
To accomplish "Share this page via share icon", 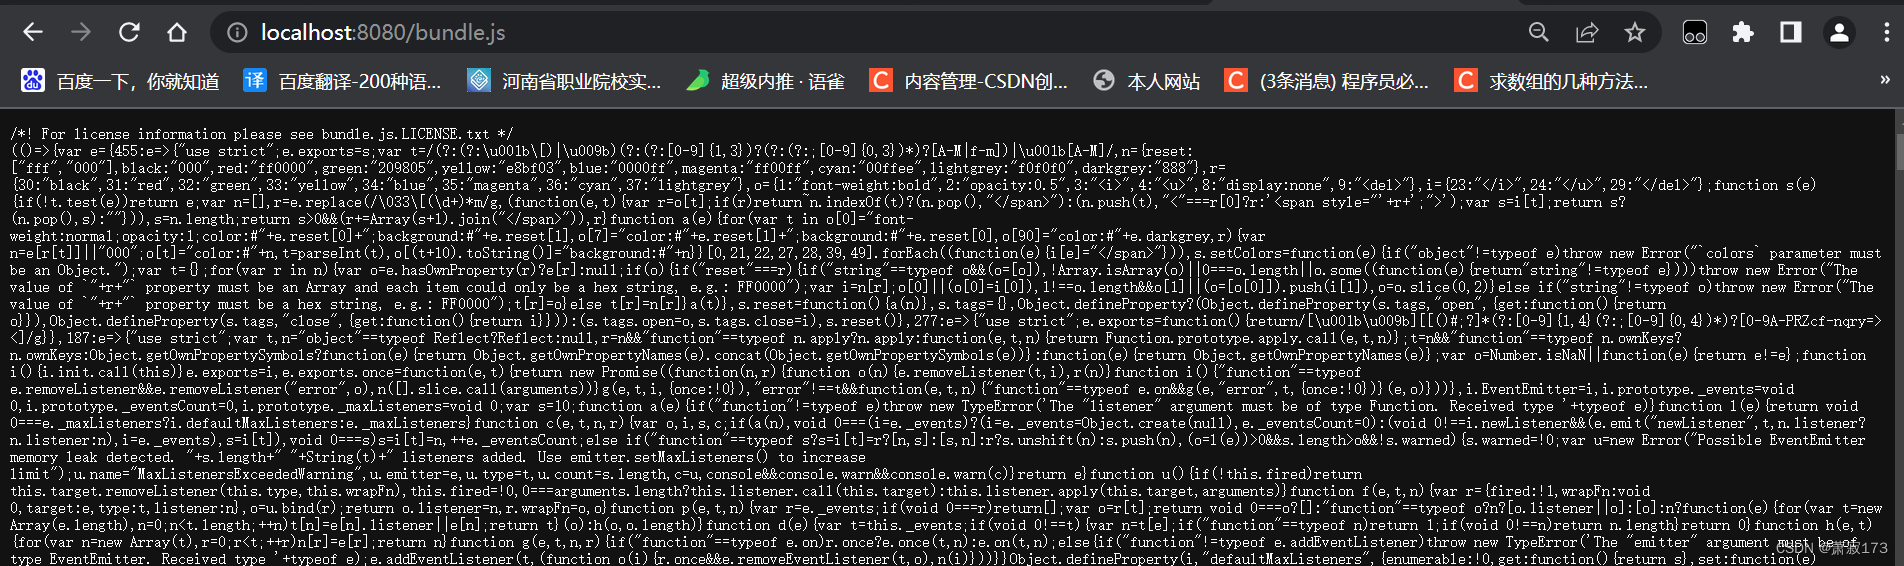I will tap(1587, 32).
